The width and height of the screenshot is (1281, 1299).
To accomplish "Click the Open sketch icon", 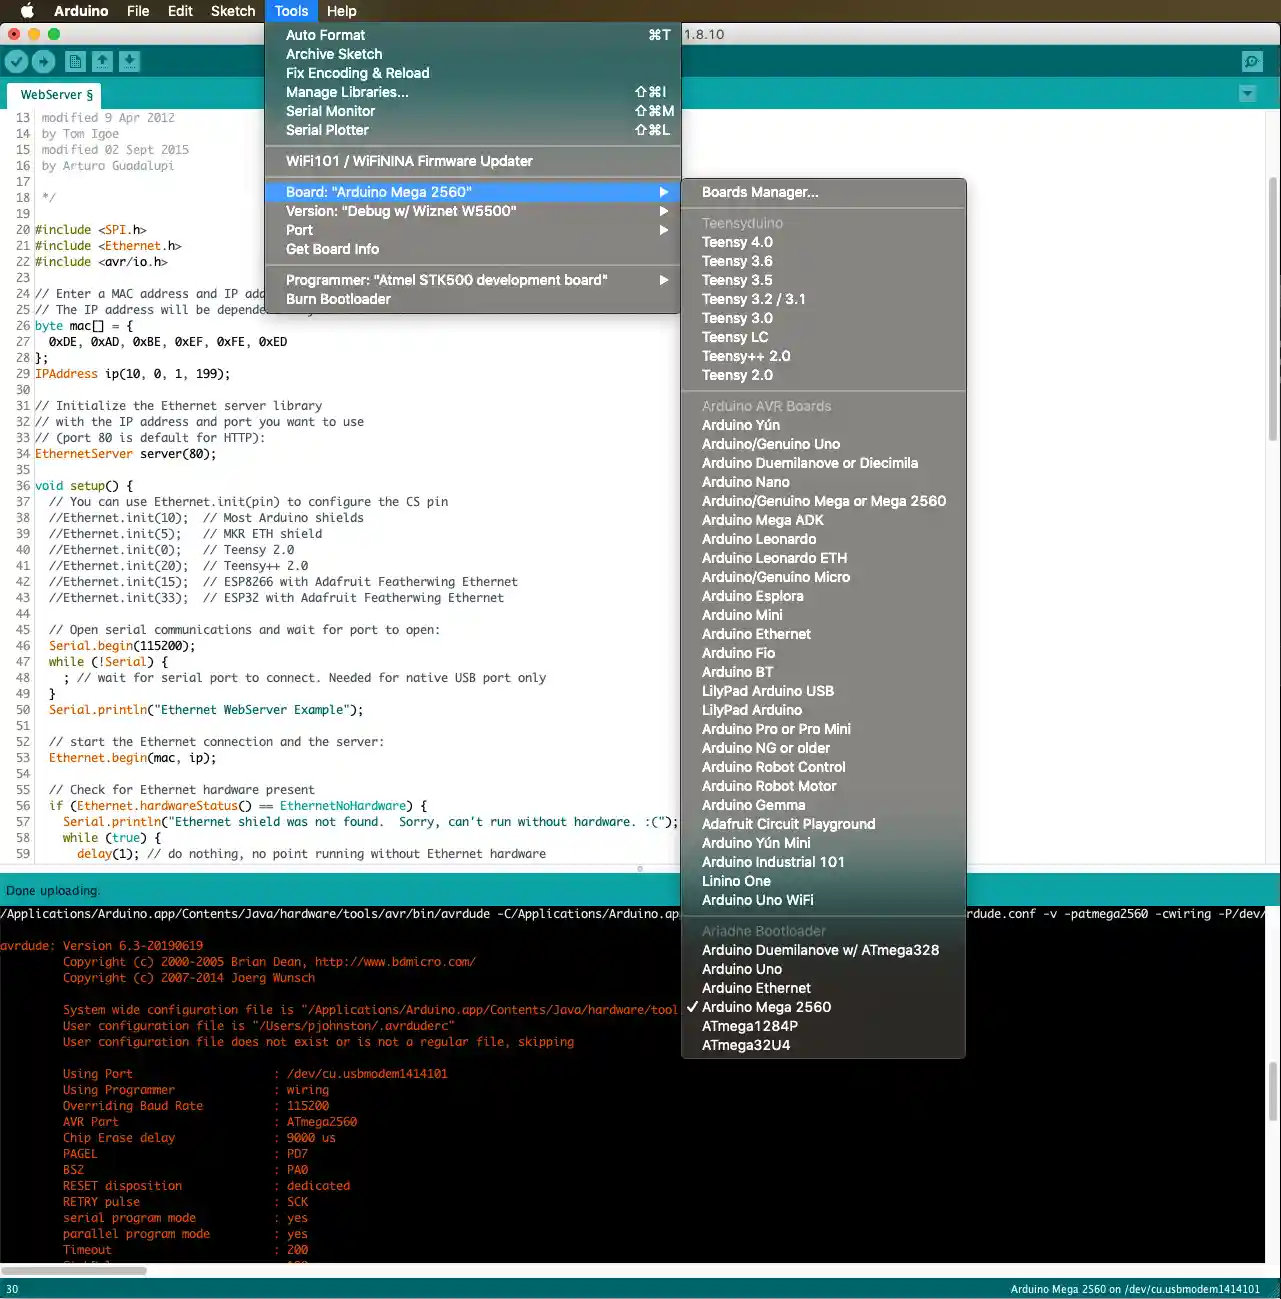I will click(102, 61).
